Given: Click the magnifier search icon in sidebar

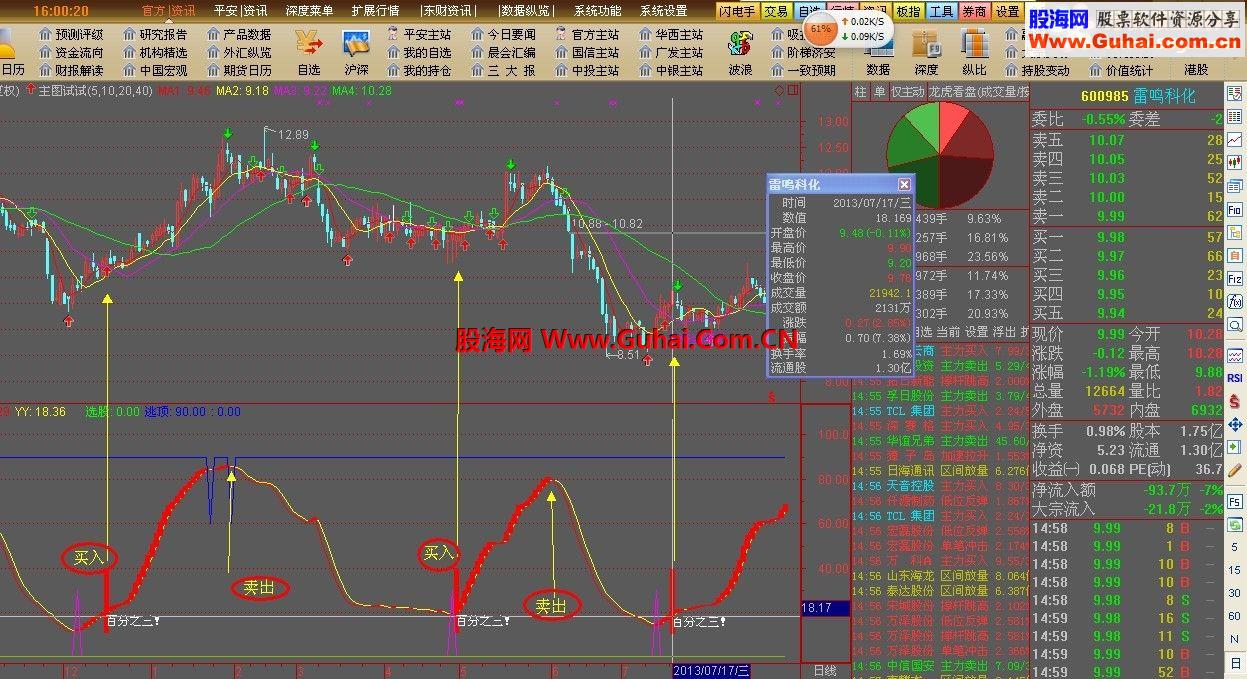Looking at the screenshot, I should pyautogui.click(x=1233, y=323).
